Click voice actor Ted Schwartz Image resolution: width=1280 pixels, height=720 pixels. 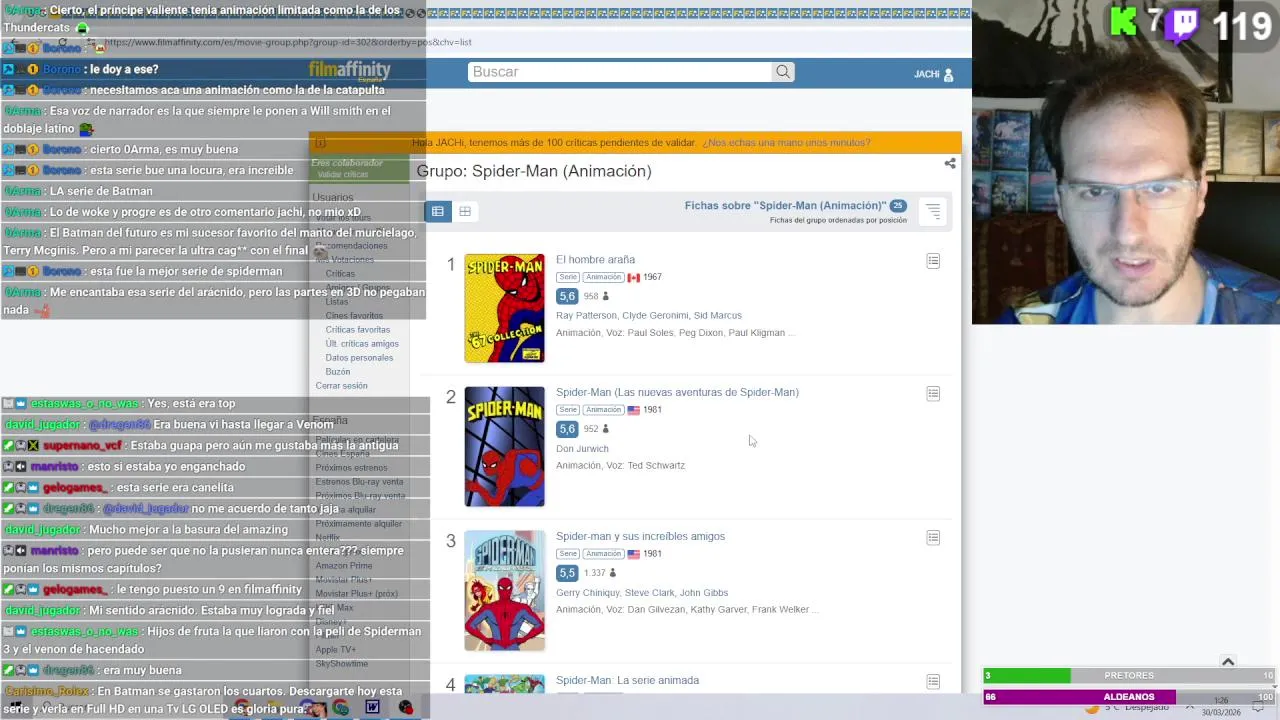pyautogui.click(x=656, y=466)
